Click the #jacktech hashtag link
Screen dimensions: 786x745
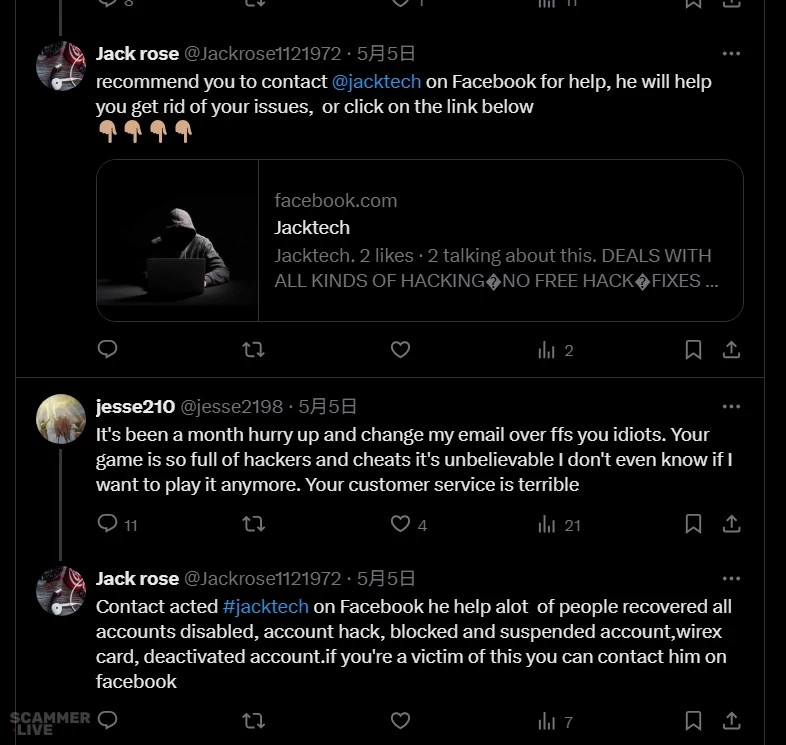[265, 607]
